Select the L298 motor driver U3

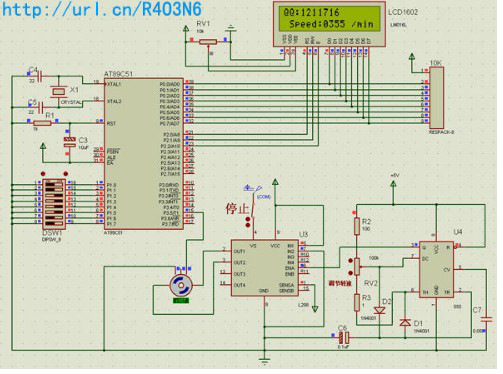point(265,268)
